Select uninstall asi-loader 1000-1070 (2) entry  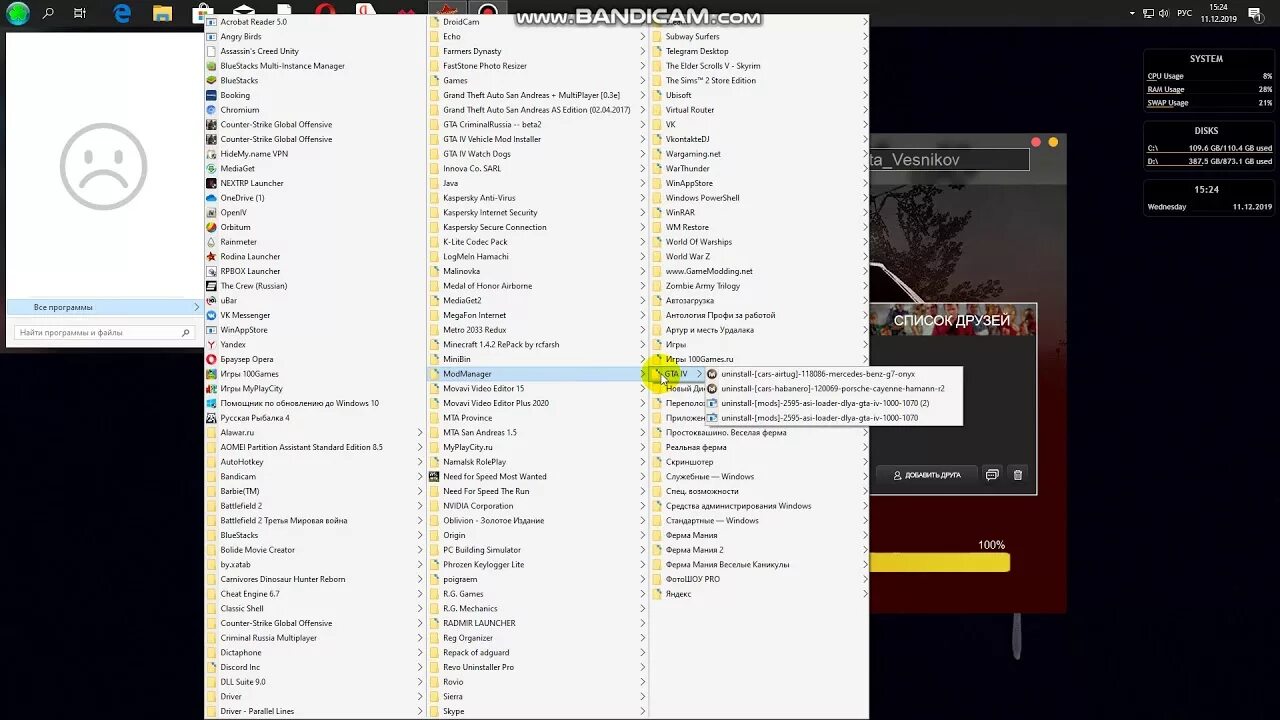tap(833, 403)
